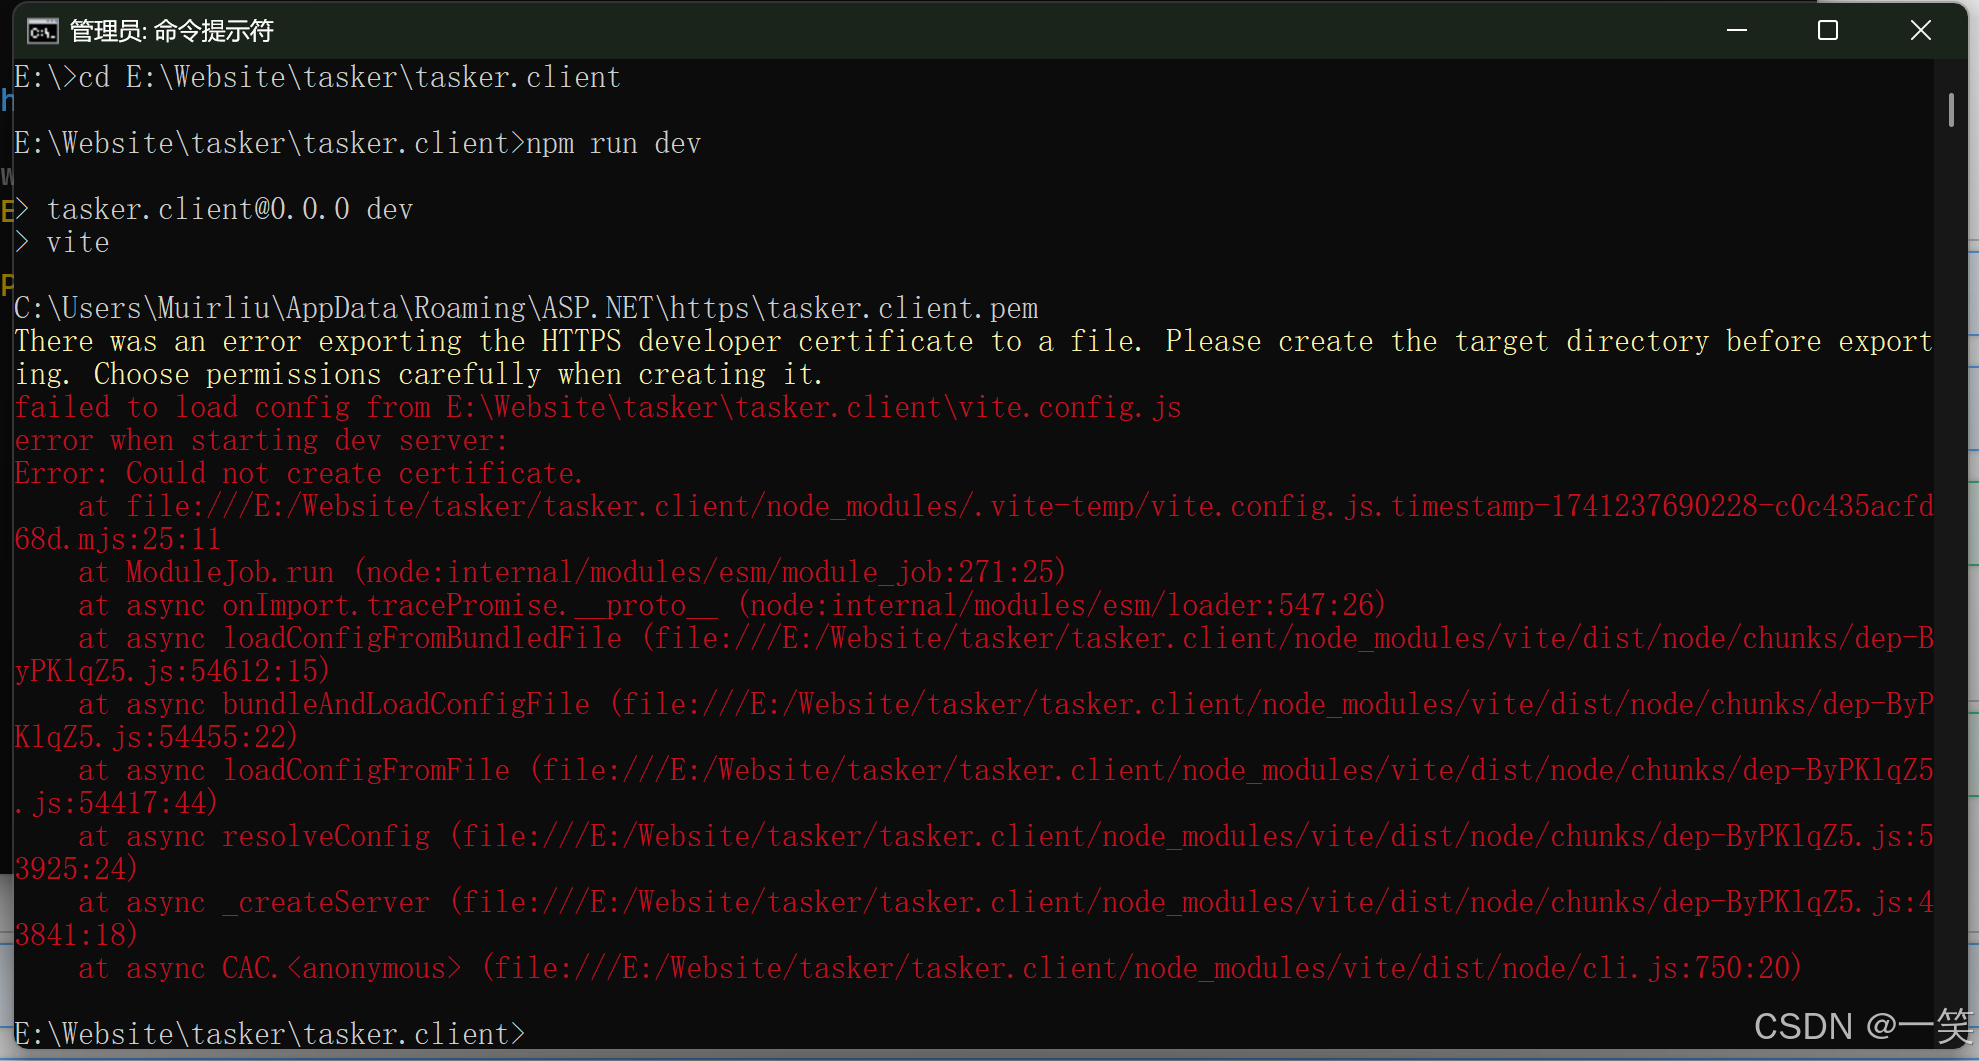Click the Minimize window button

pyautogui.click(x=1735, y=30)
